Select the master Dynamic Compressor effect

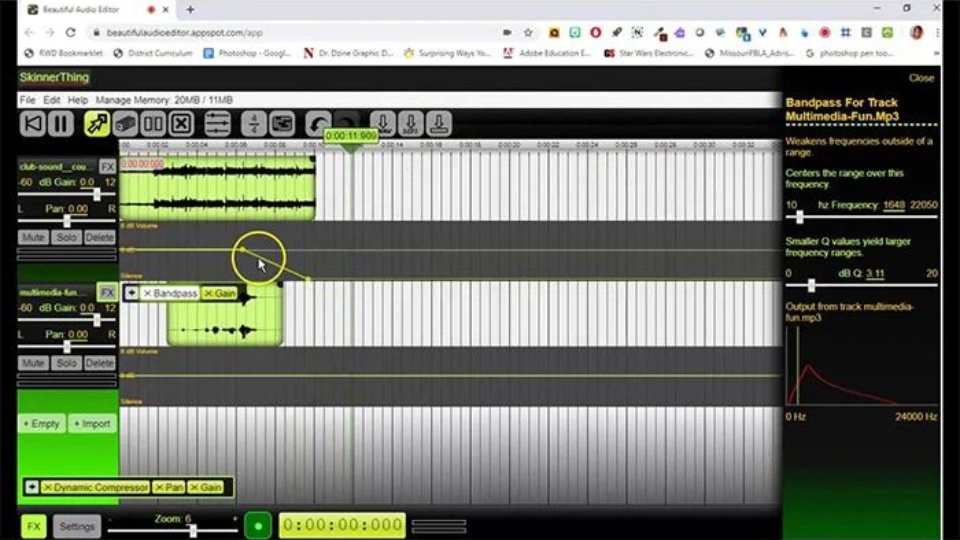[101, 488]
